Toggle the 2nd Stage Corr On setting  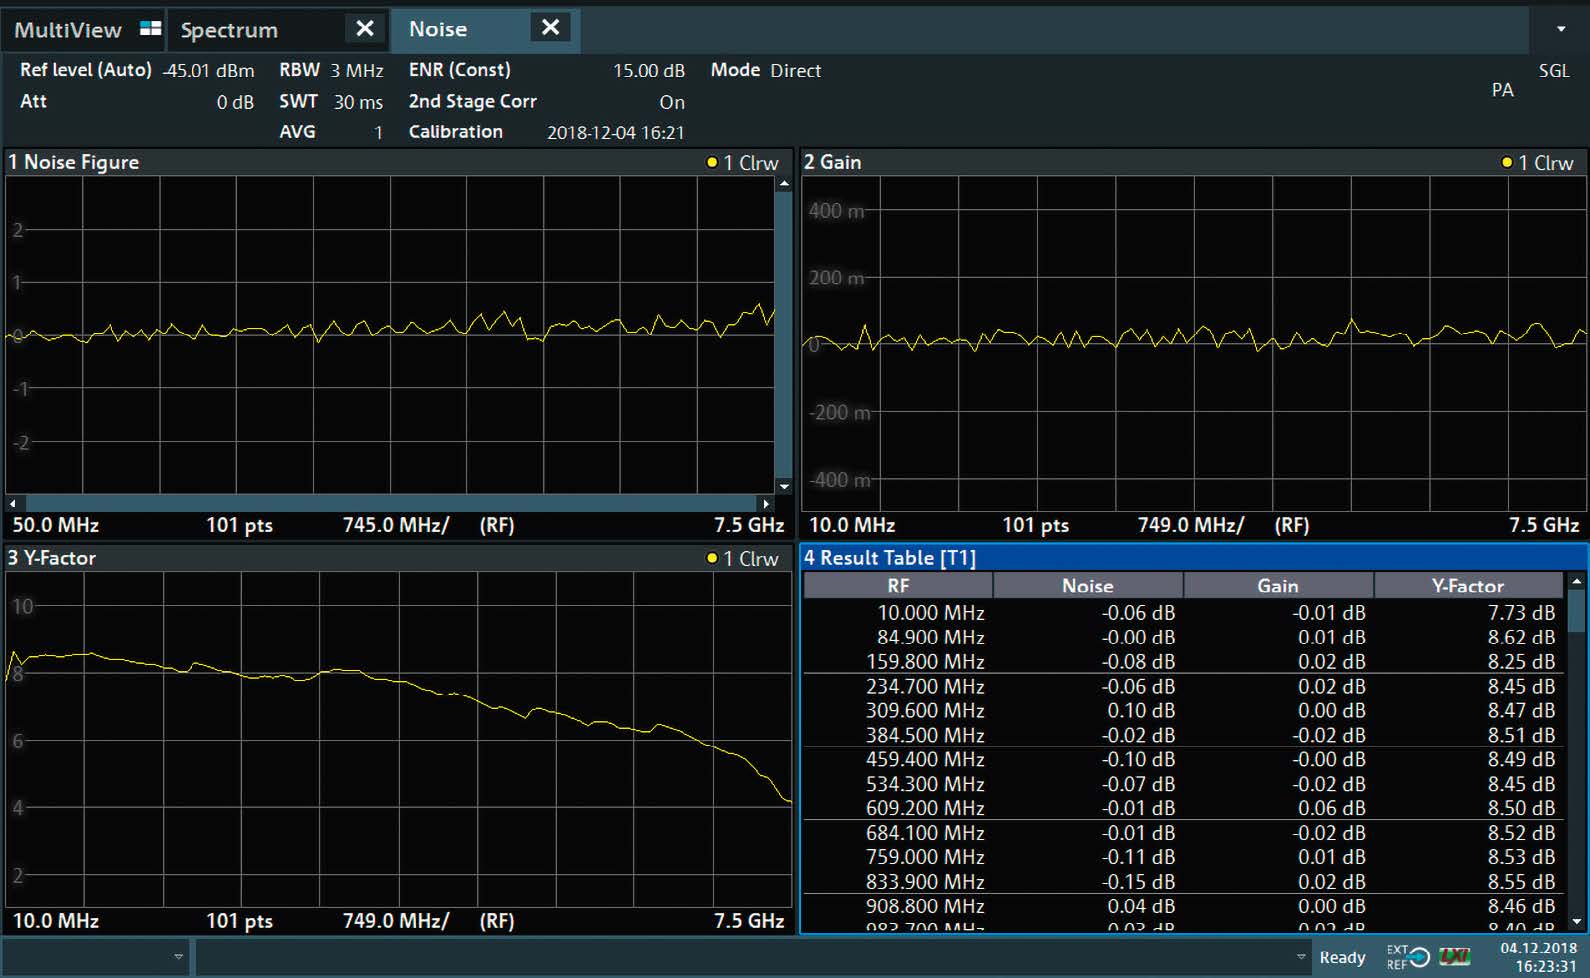[547, 101]
